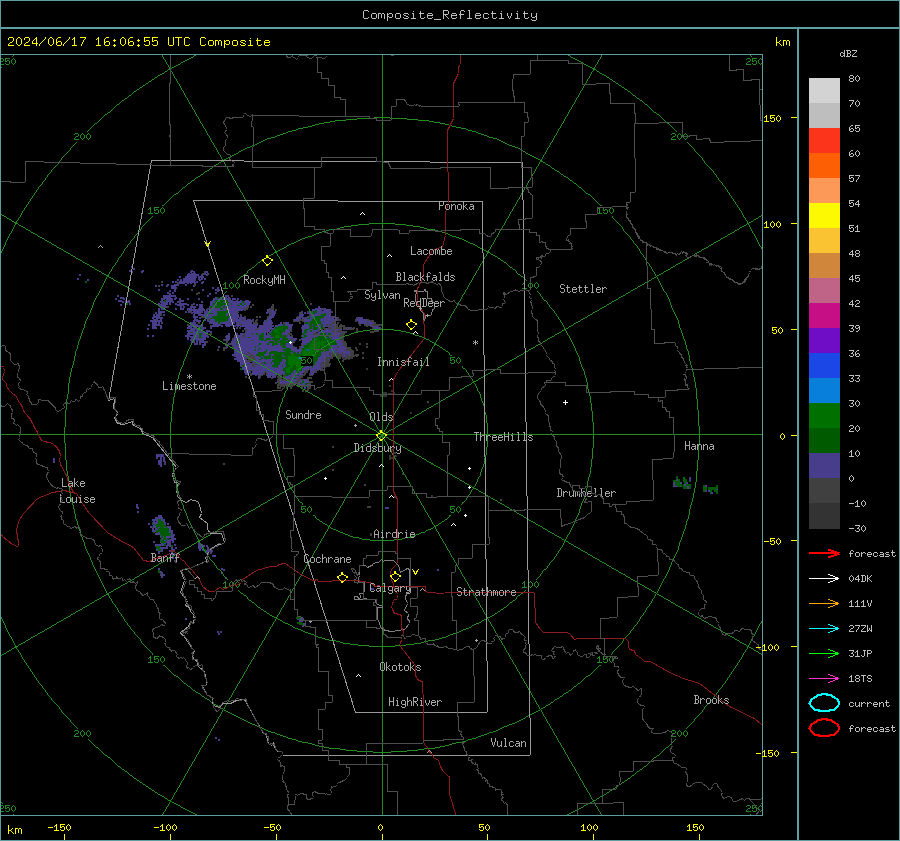
Task: Click the RockyMH station label
Action: point(264,280)
